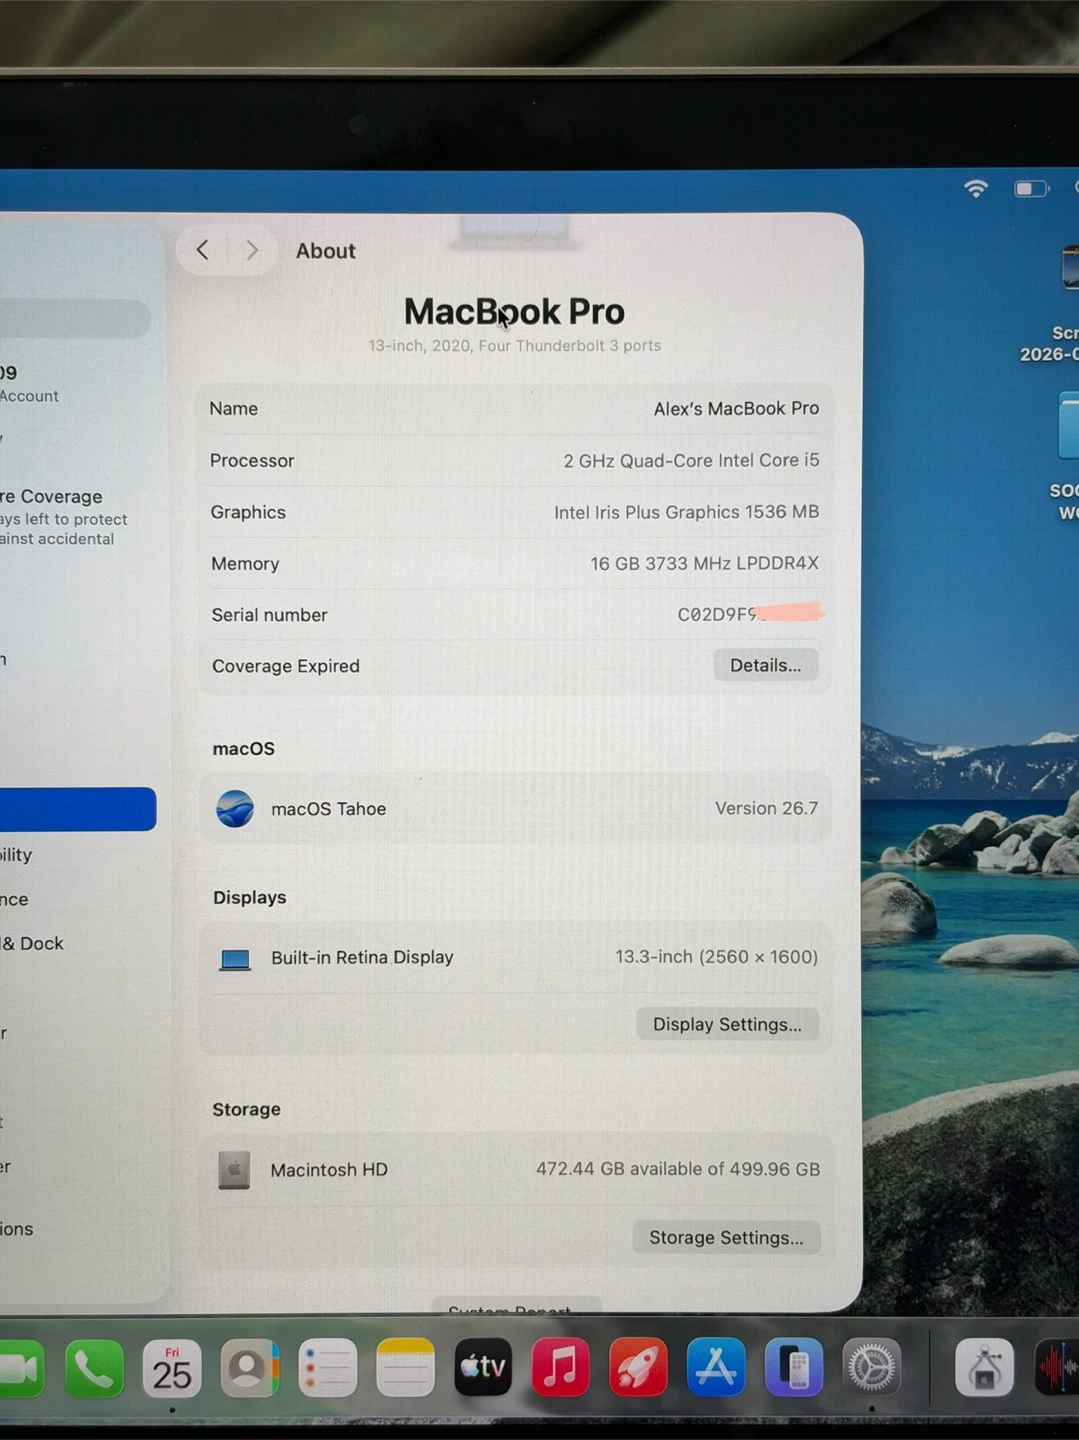
Task: Open the Coverage notice in sidebar
Action: pyautogui.click(x=64, y=517)
